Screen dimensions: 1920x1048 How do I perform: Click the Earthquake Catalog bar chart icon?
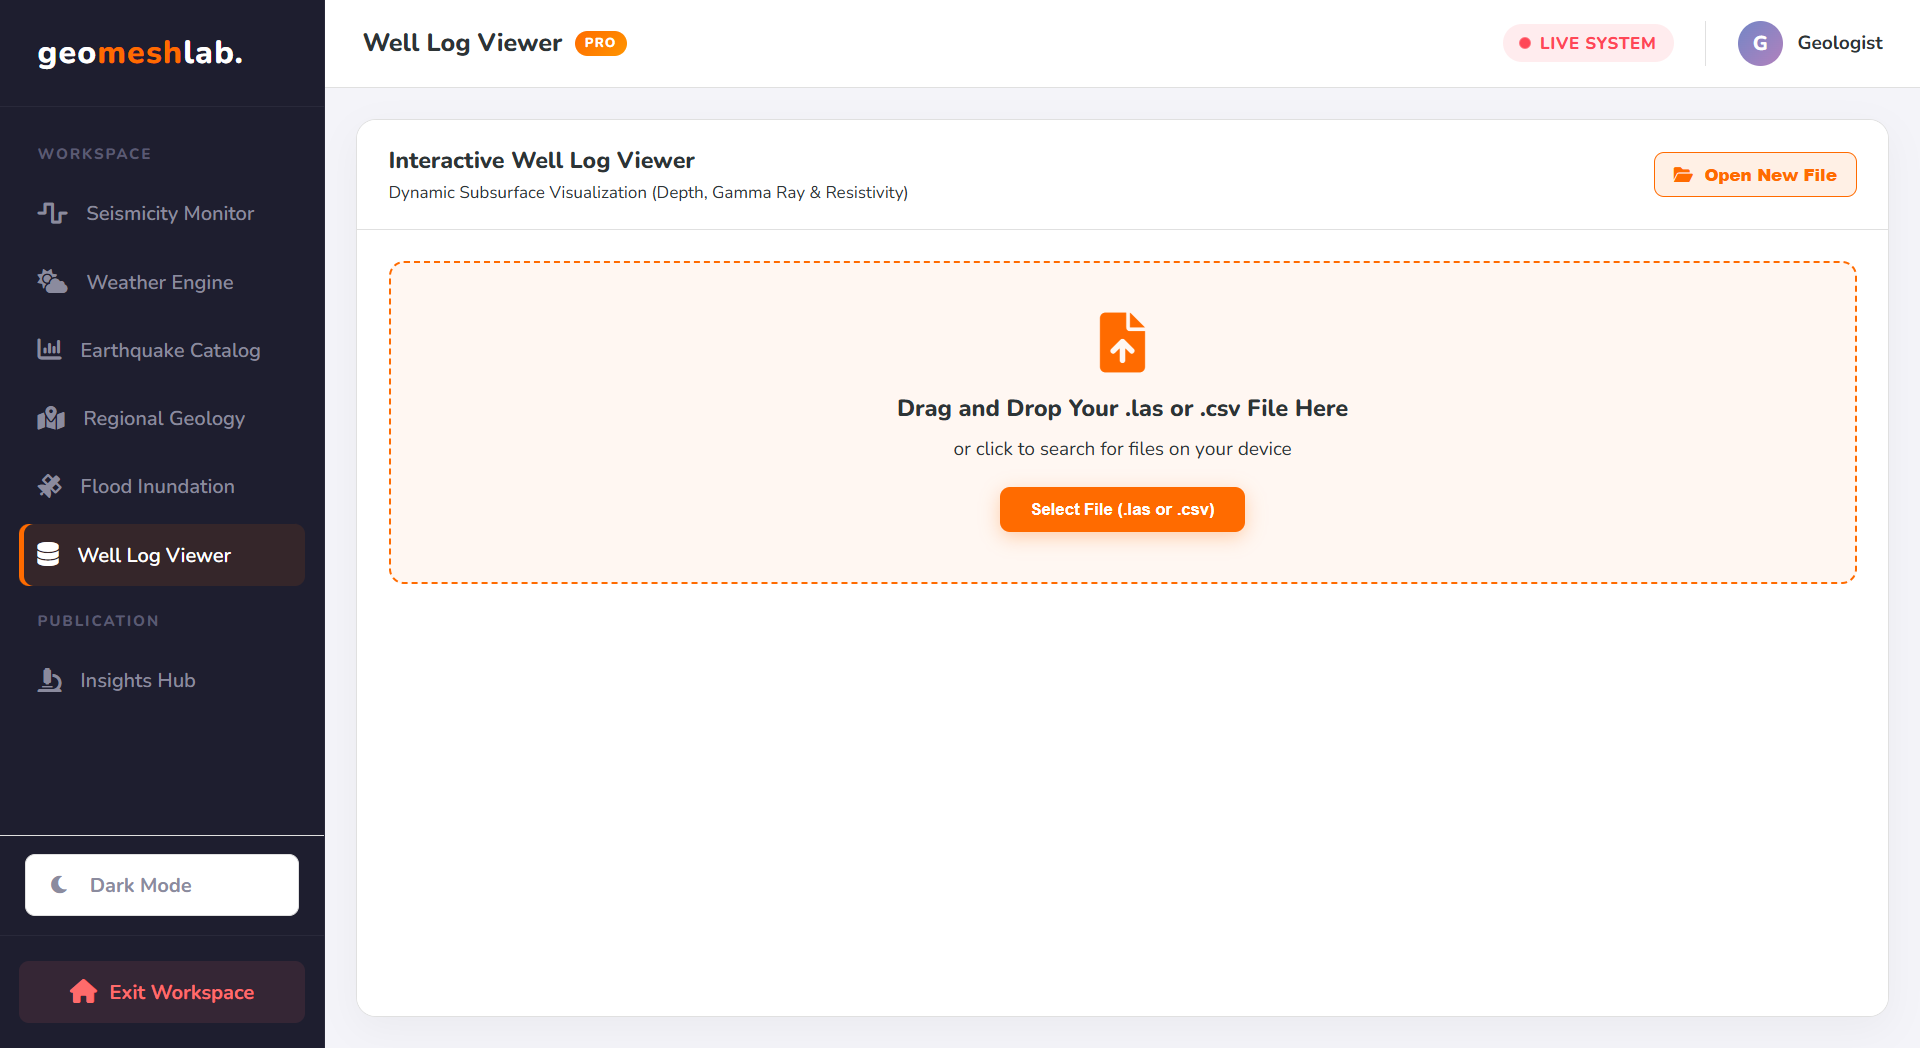[x=49, y=350]
